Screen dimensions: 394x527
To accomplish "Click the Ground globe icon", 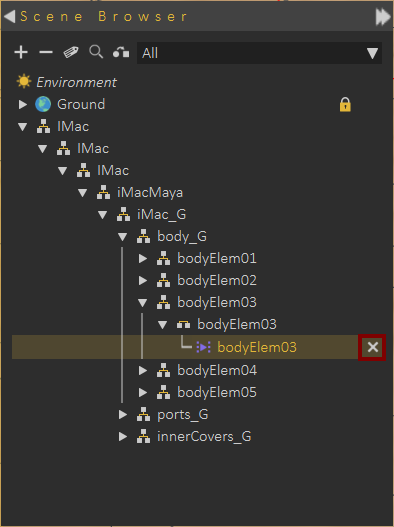I will (43, 104).
